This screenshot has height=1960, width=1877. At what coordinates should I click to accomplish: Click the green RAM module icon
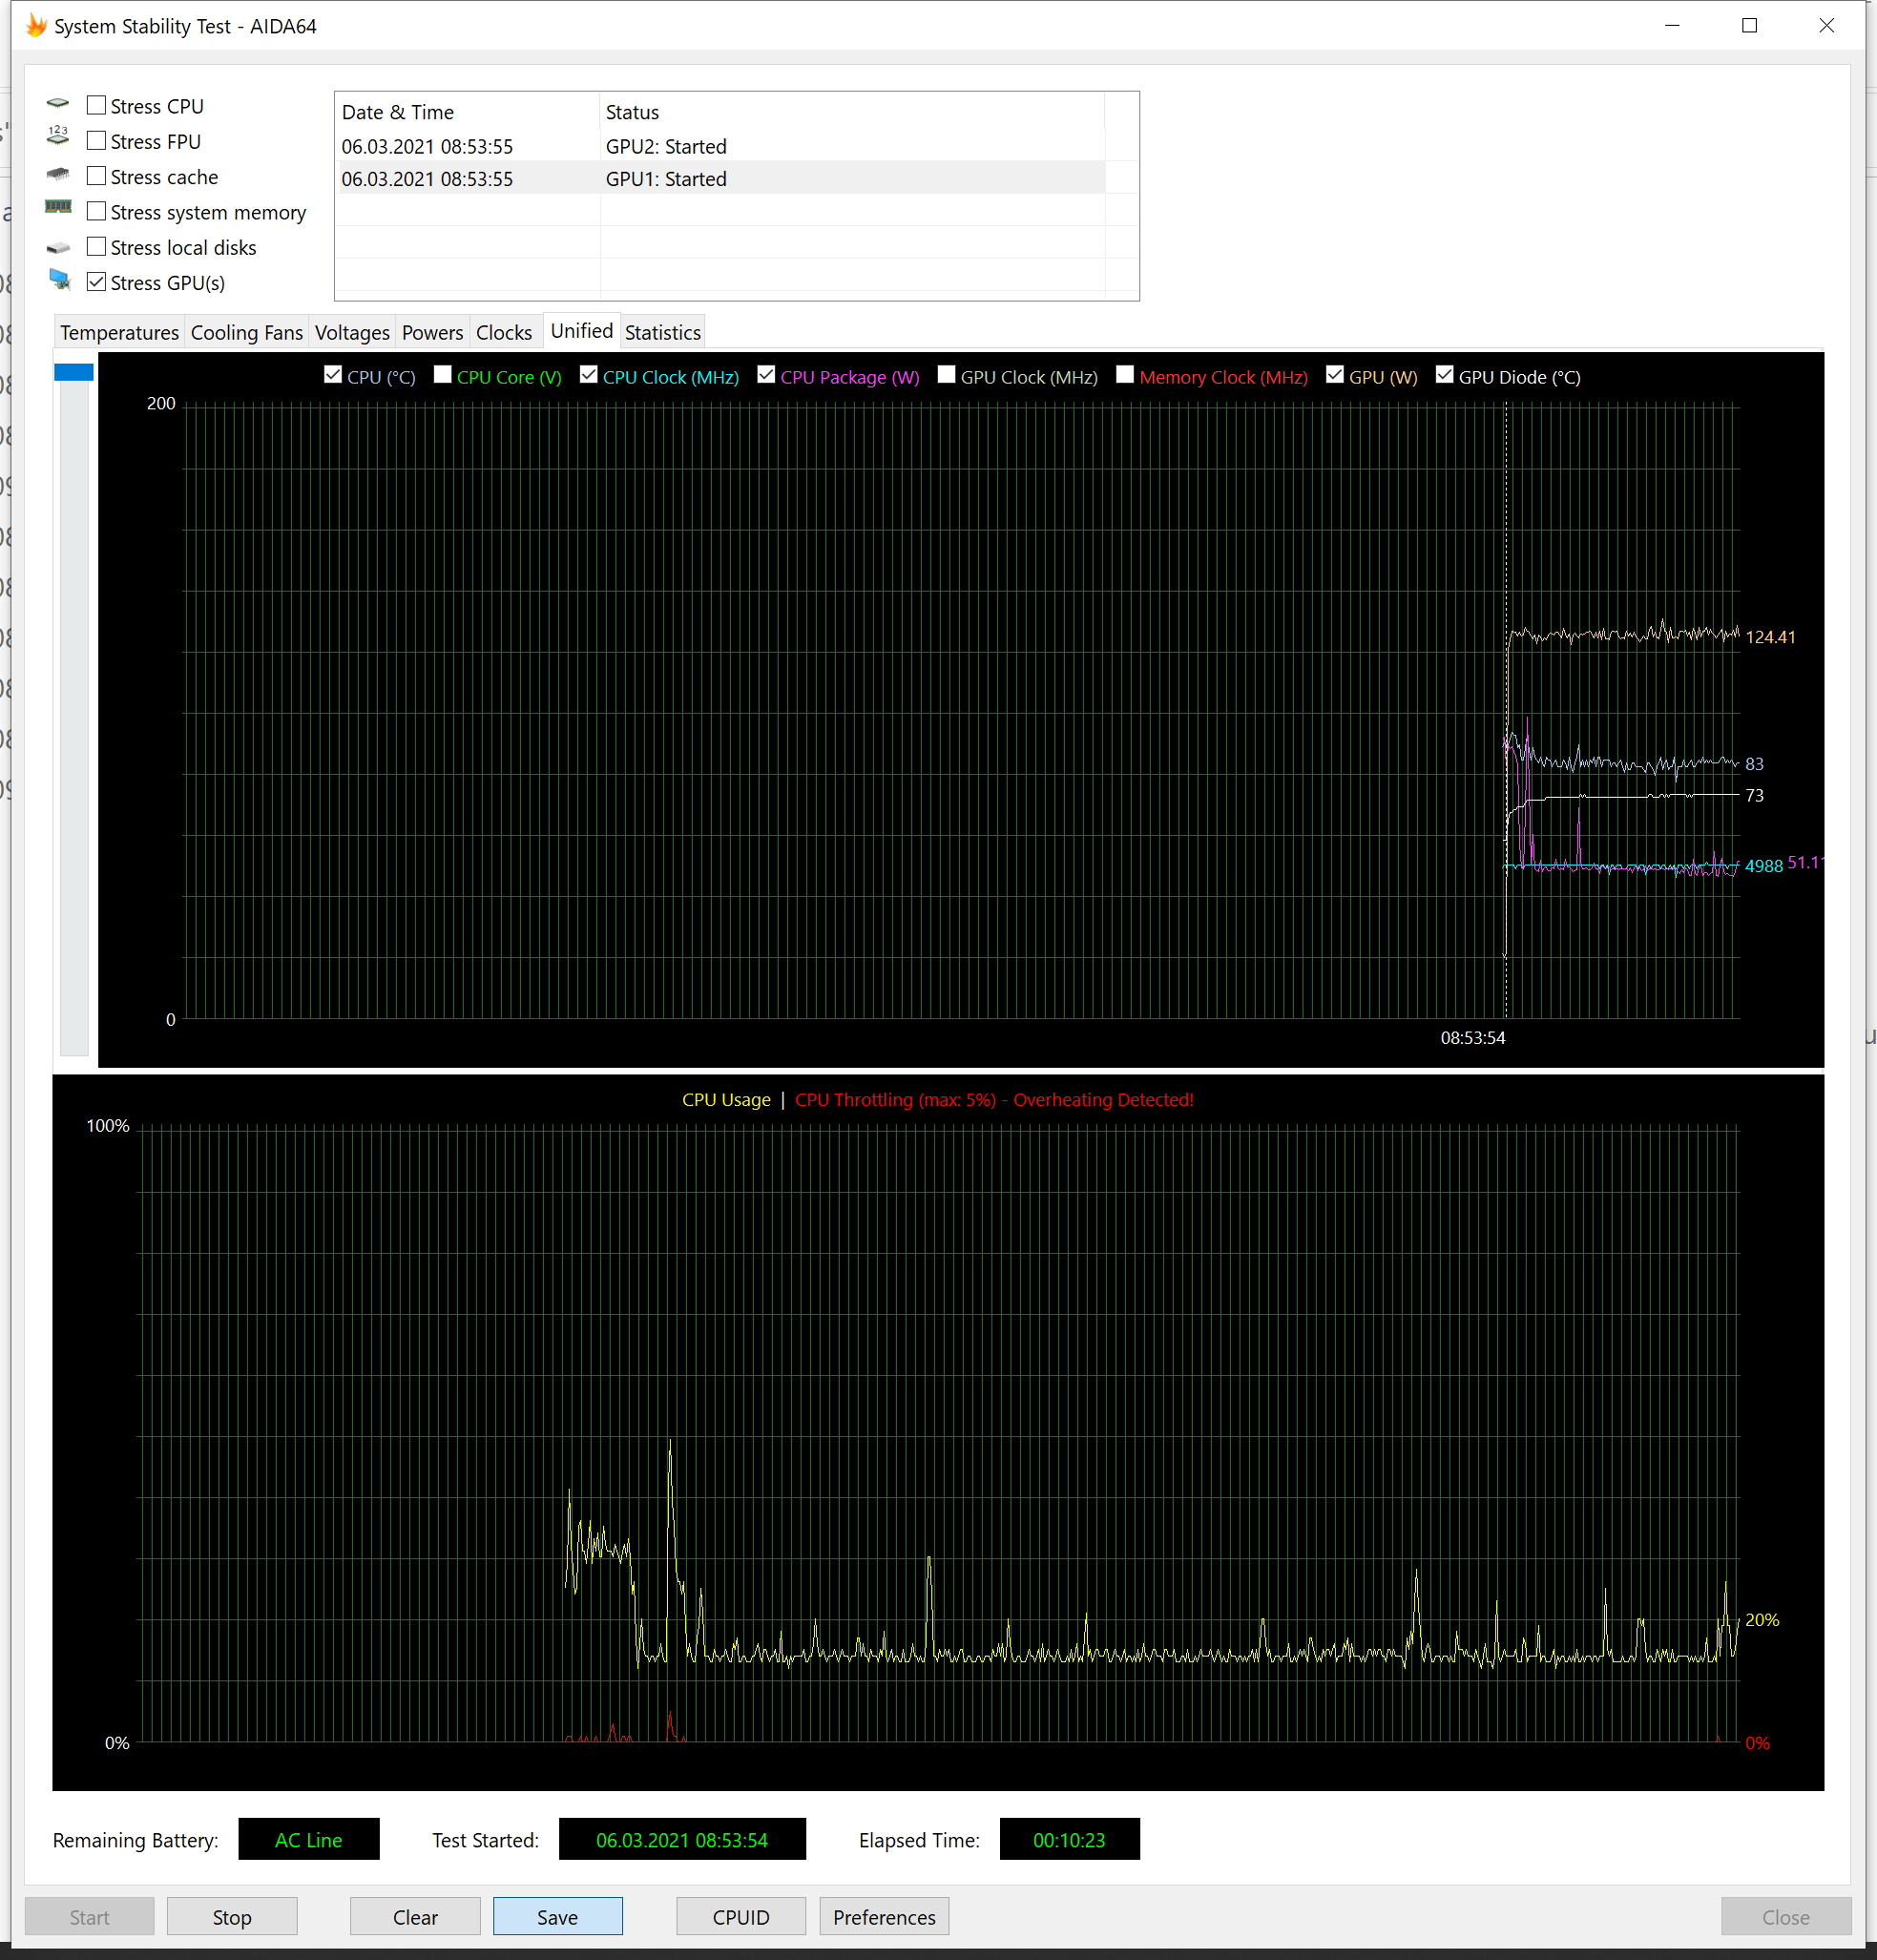coord(58,208)
